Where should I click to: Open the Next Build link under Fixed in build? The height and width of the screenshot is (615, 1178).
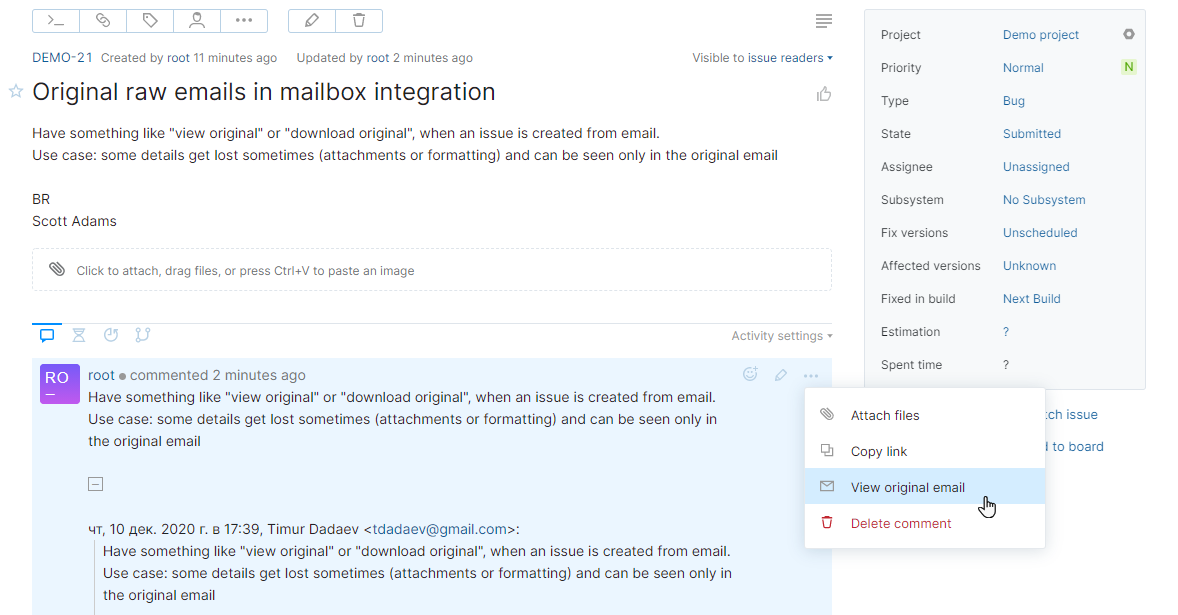1031,298
